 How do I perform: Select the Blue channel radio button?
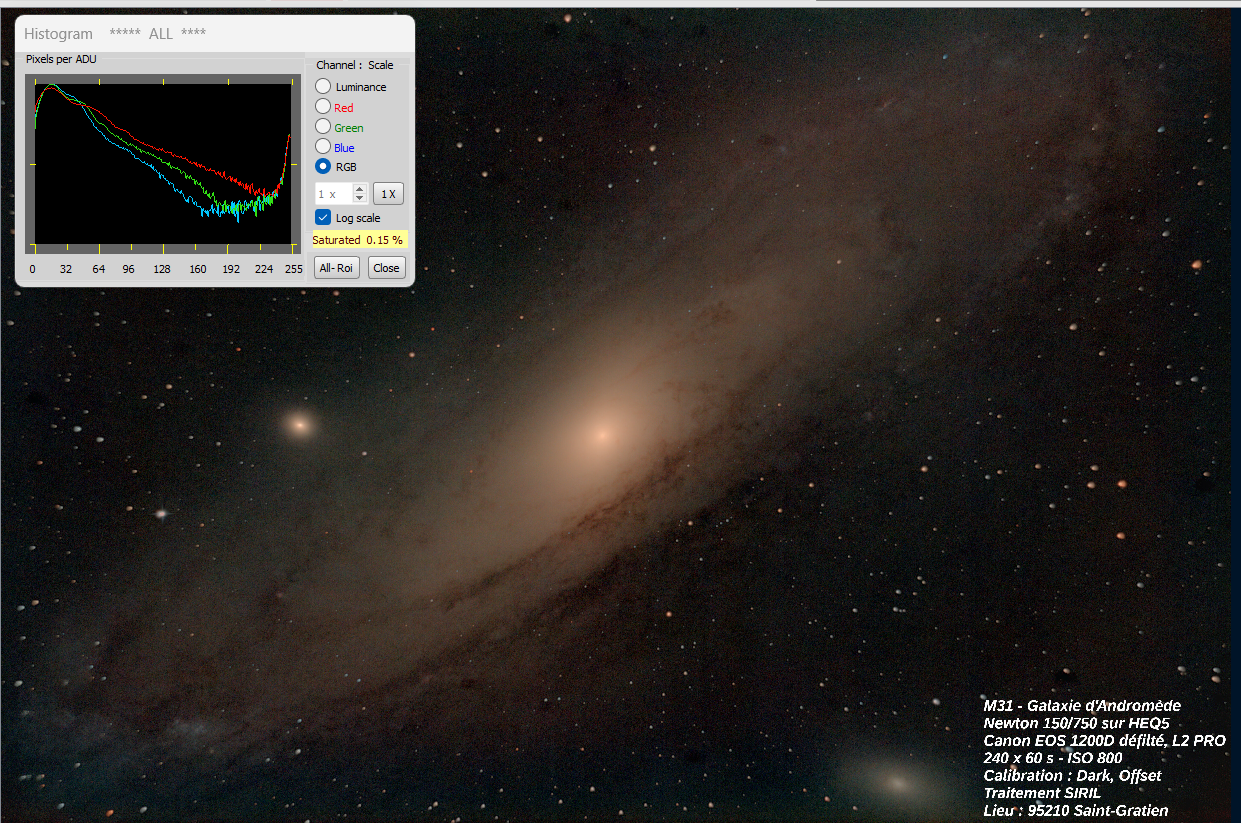point(323,146)
